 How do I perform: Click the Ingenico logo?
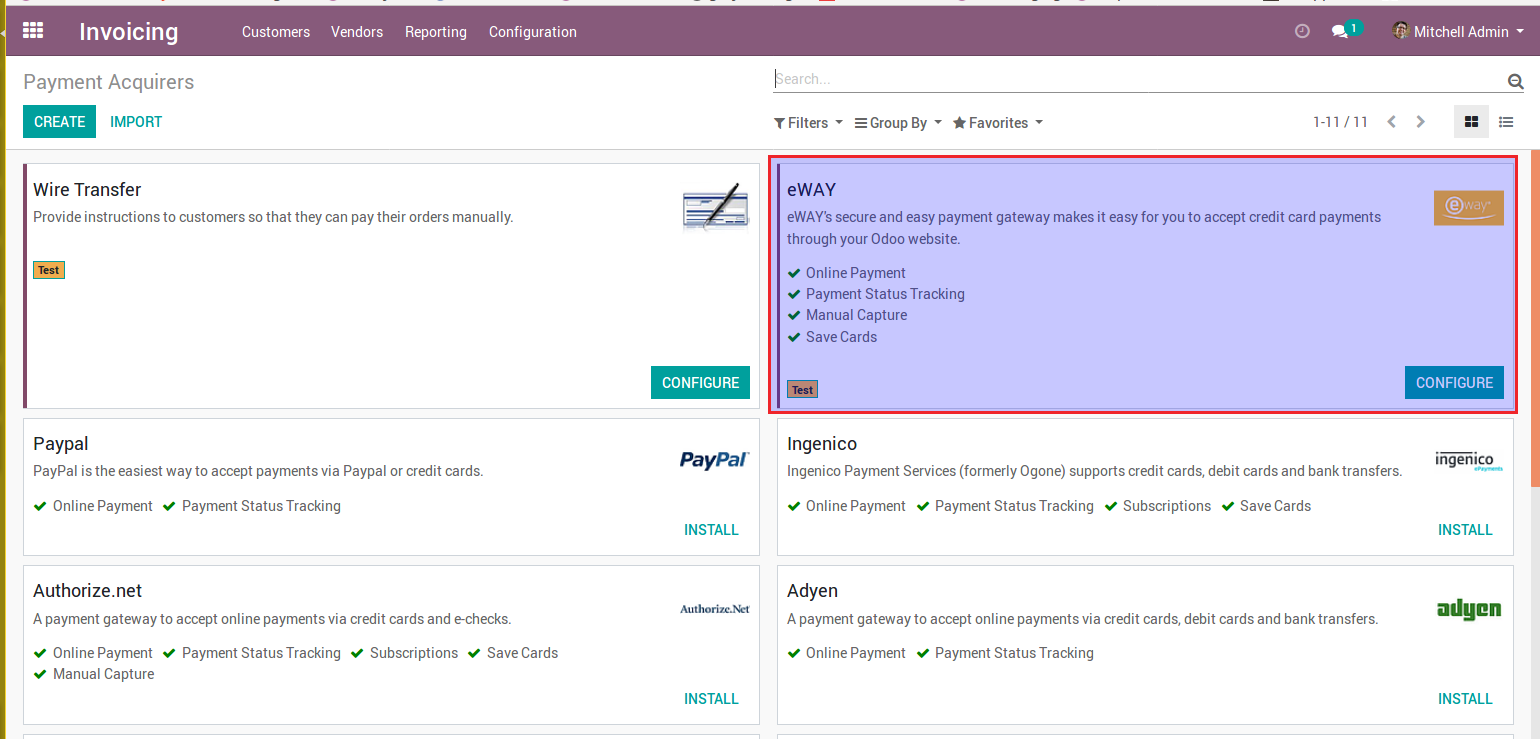(x=1469, y=460)
